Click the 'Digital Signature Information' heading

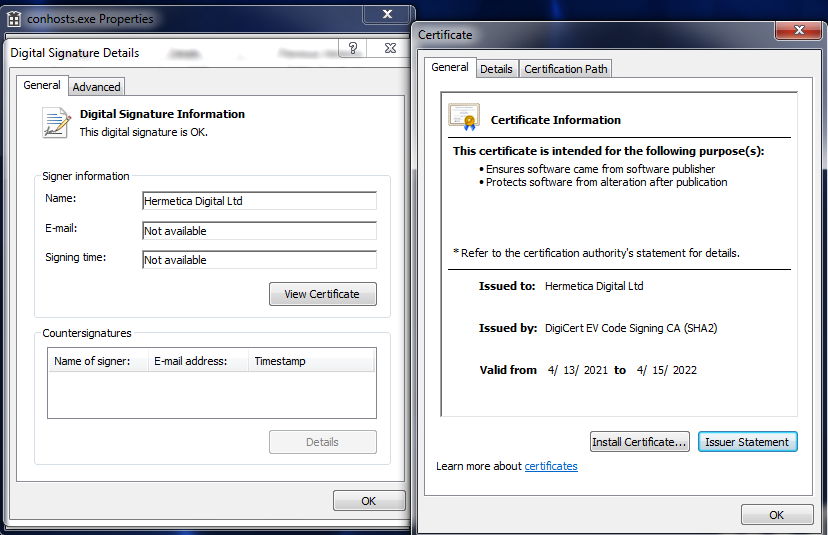click(162, 114)
